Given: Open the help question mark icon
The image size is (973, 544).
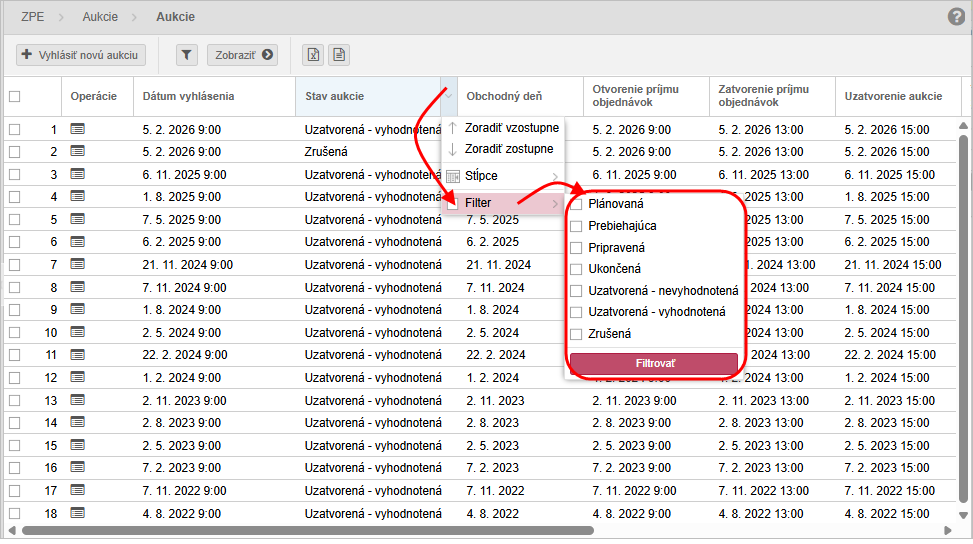Looking at the screenshot, I should click(956, 17).
